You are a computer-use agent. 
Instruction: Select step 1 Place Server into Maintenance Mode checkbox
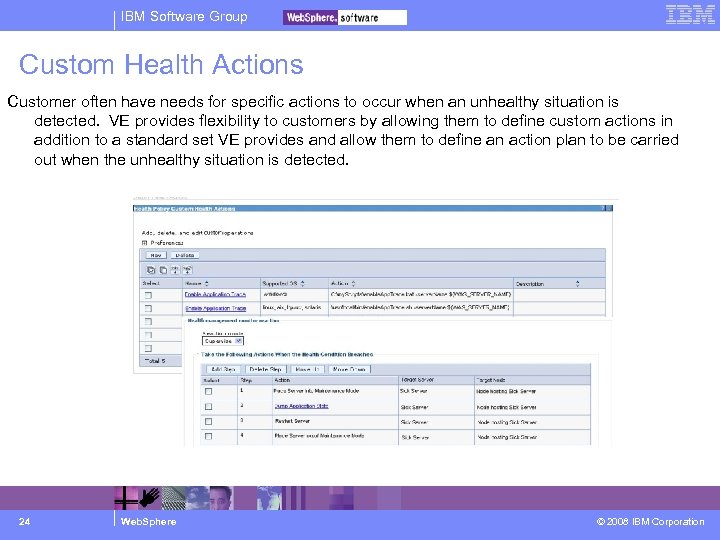(x=208, y=391)
